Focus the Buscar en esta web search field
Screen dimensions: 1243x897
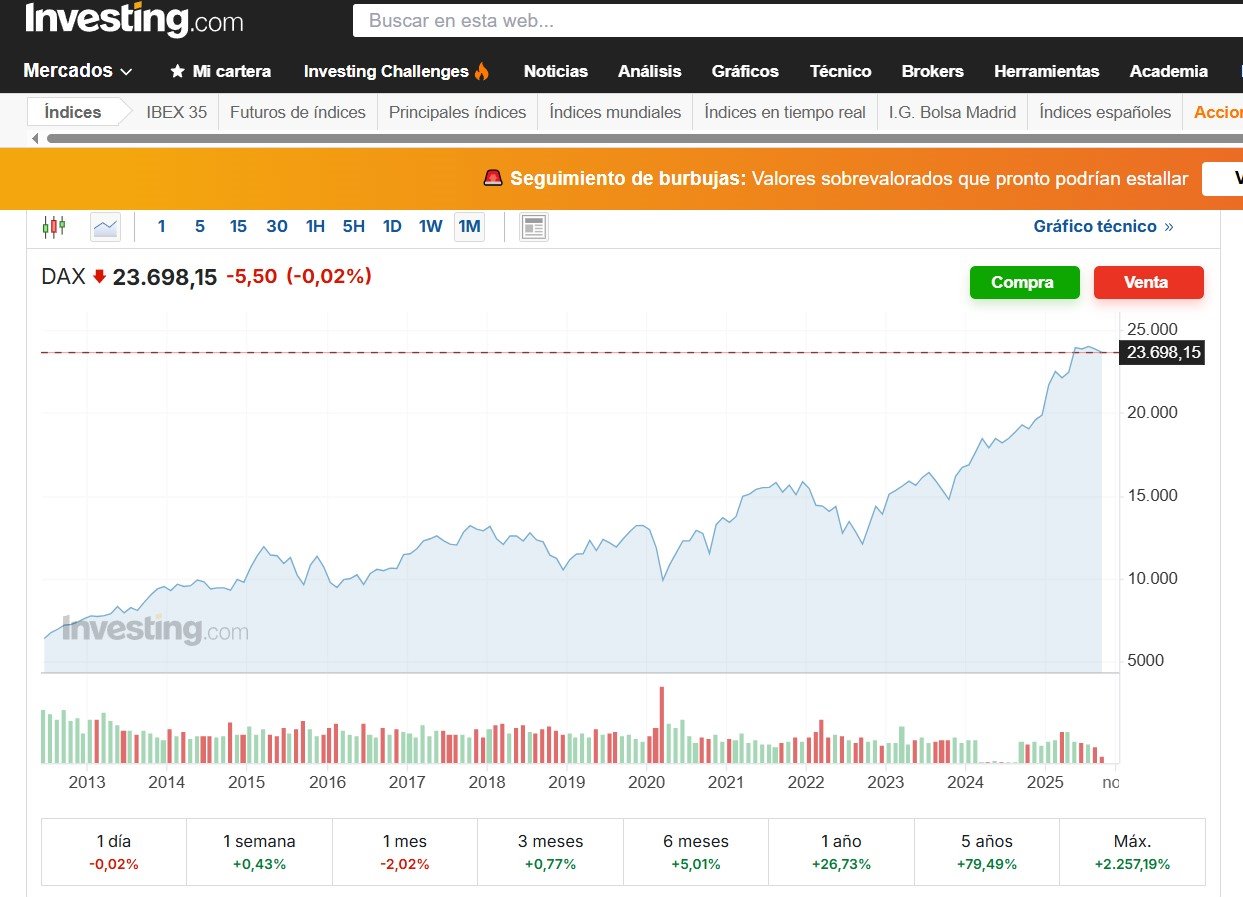(790, 20)
